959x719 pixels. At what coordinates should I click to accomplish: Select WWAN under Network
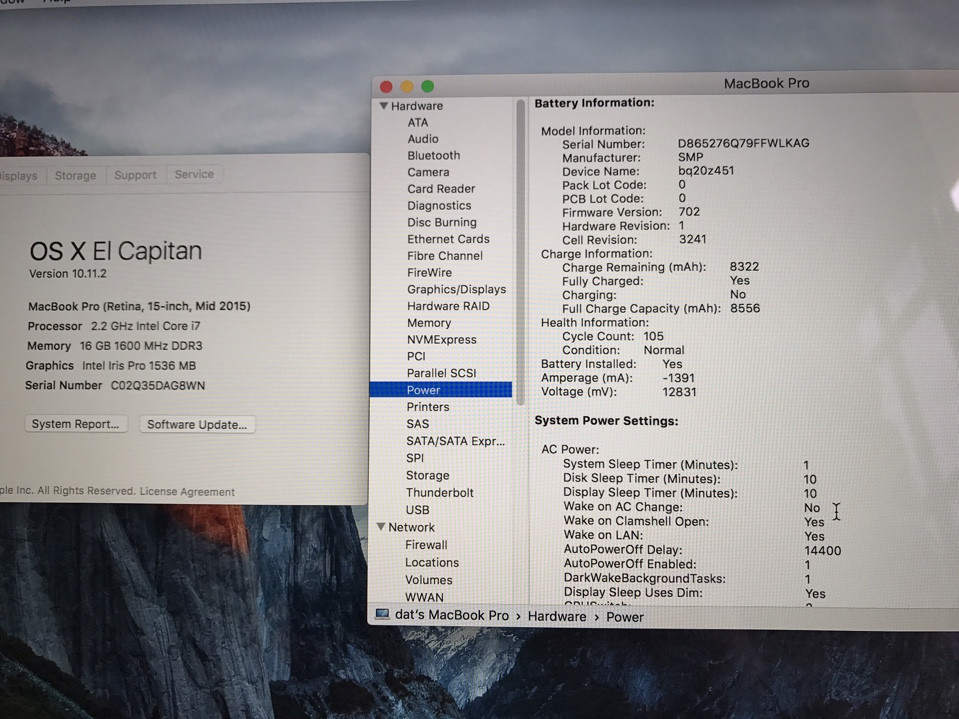pos(424,597)
